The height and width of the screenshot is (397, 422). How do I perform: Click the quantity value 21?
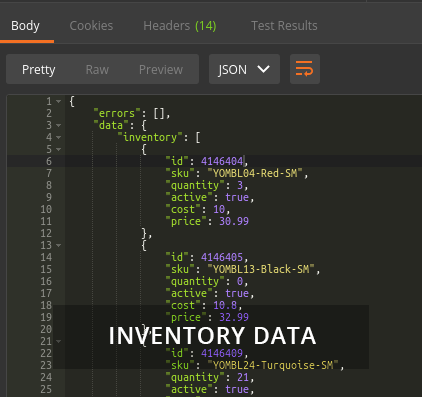click(243, 377)
